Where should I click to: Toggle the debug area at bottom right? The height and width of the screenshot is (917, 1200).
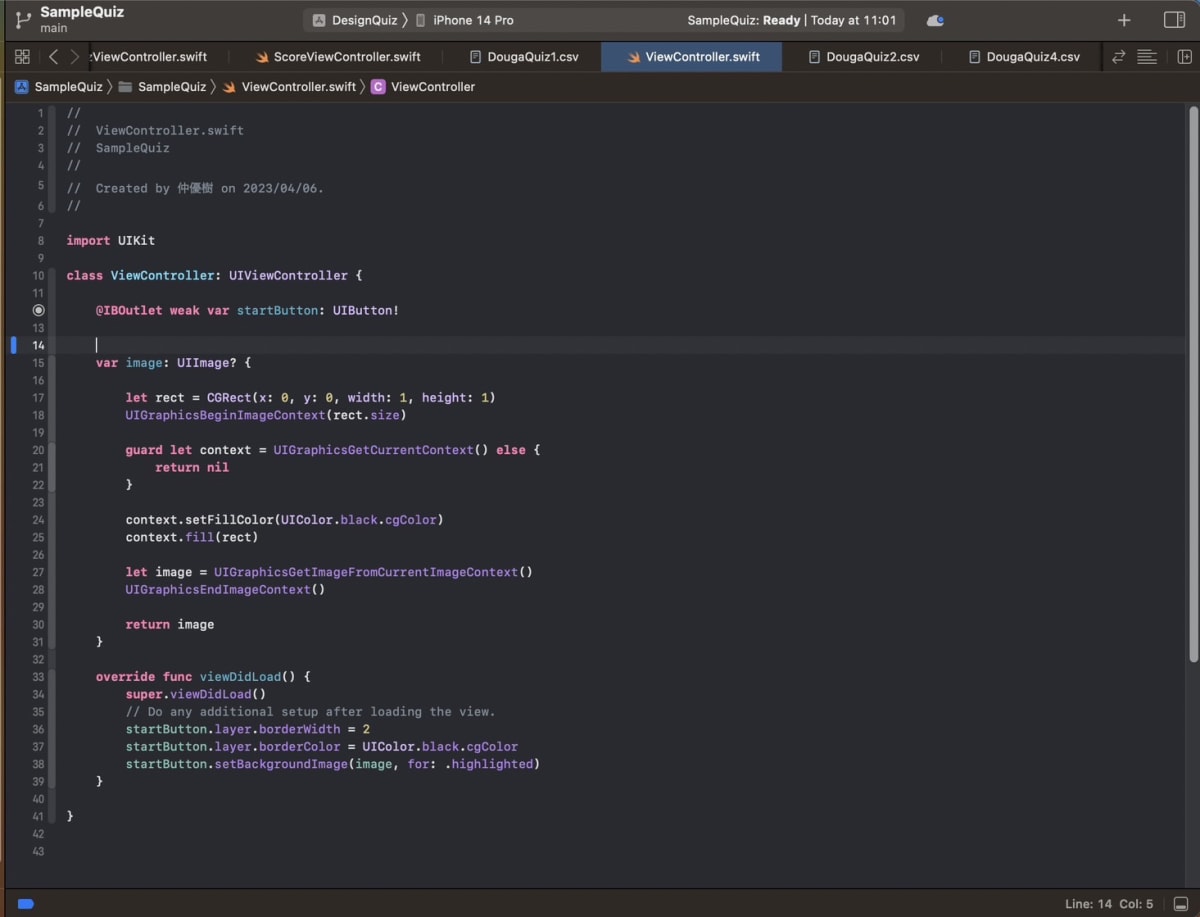tap(1181, 904)
